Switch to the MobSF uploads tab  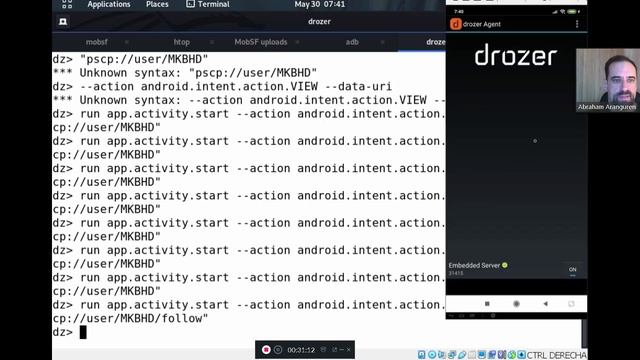coord(261,42)
